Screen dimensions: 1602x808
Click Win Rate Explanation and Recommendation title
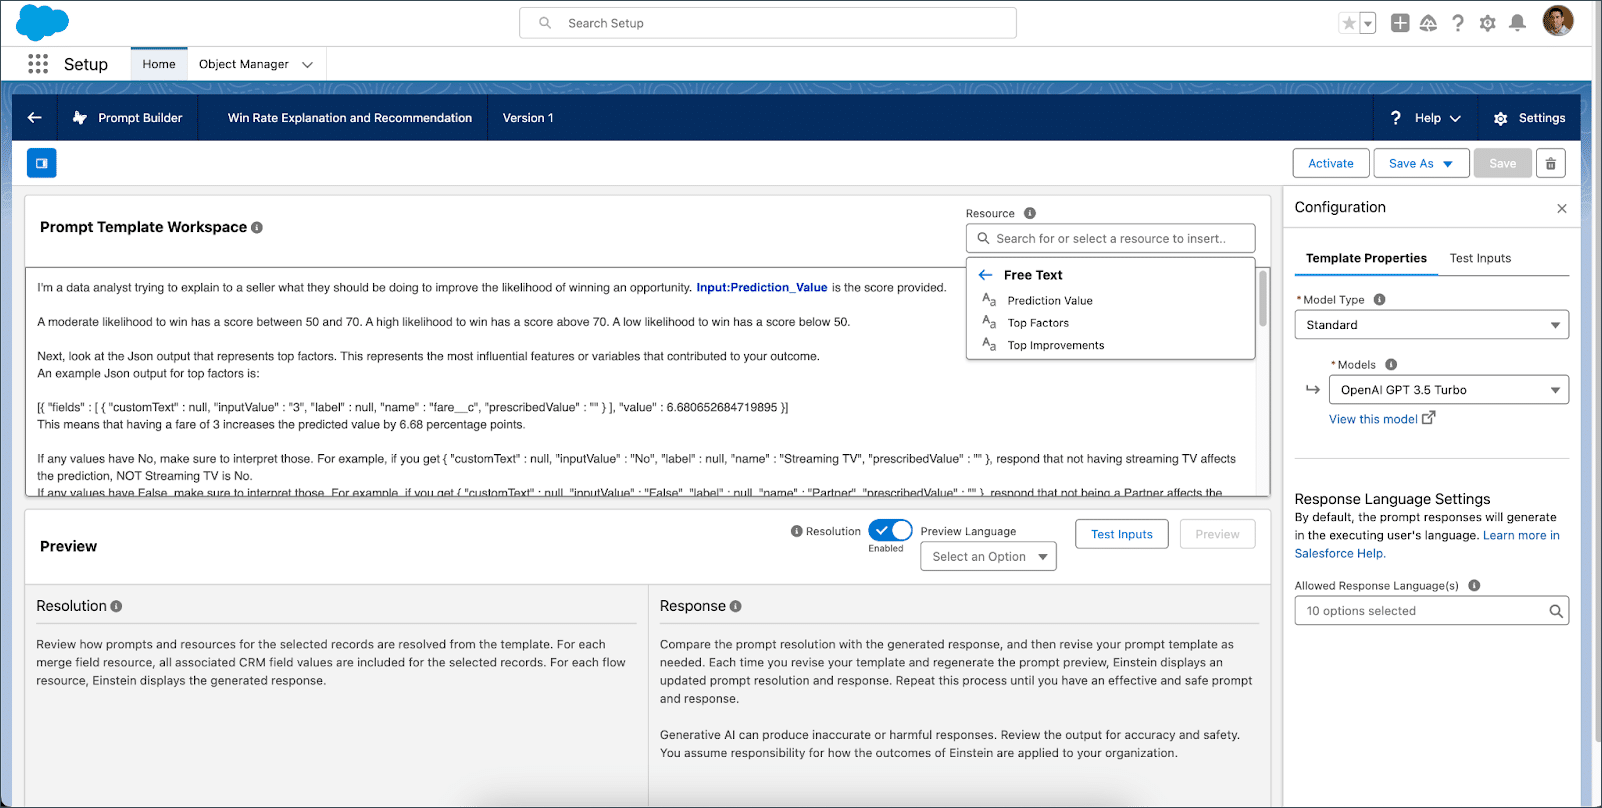pyautogui.click(x=350, y=118)
